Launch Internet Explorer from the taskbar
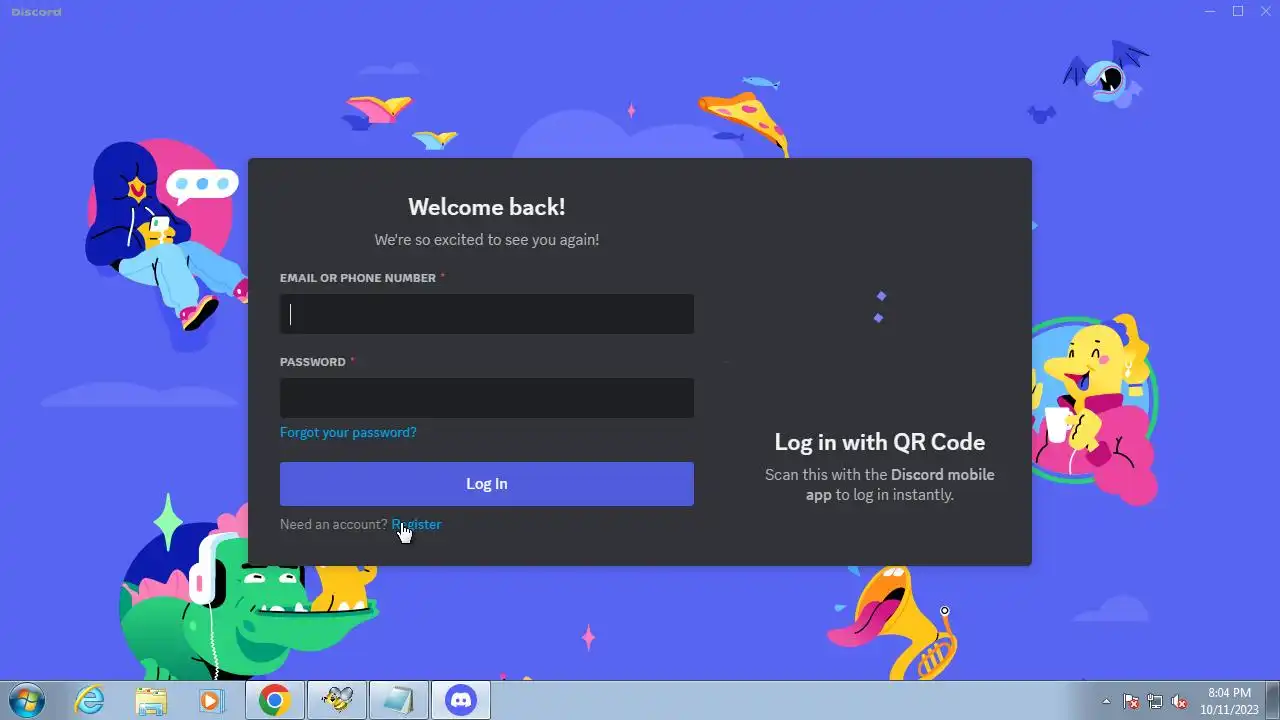The image size is (1280, 720). click(90, 700)
